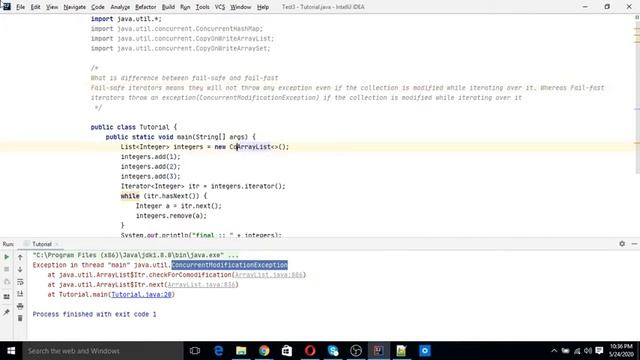
Task: Click the Restore Layout icon in Run panel
Action: click(x=7, y=297)
